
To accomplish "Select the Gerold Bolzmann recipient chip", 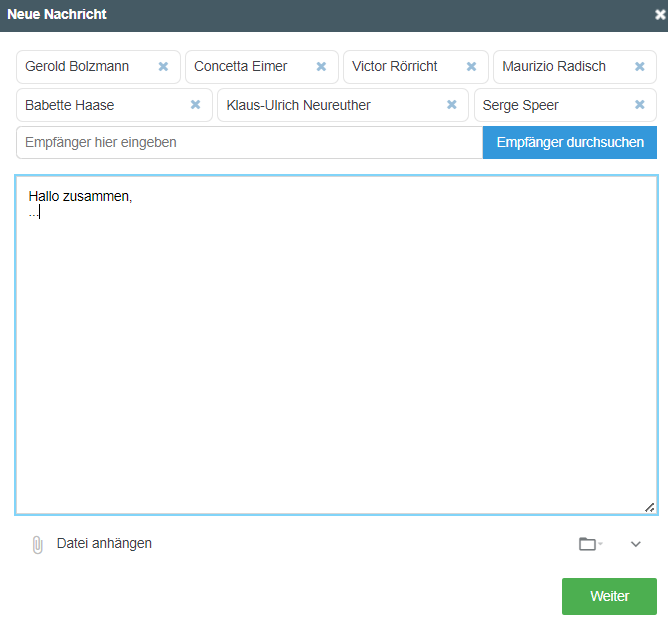I will [x=98, y=67].
